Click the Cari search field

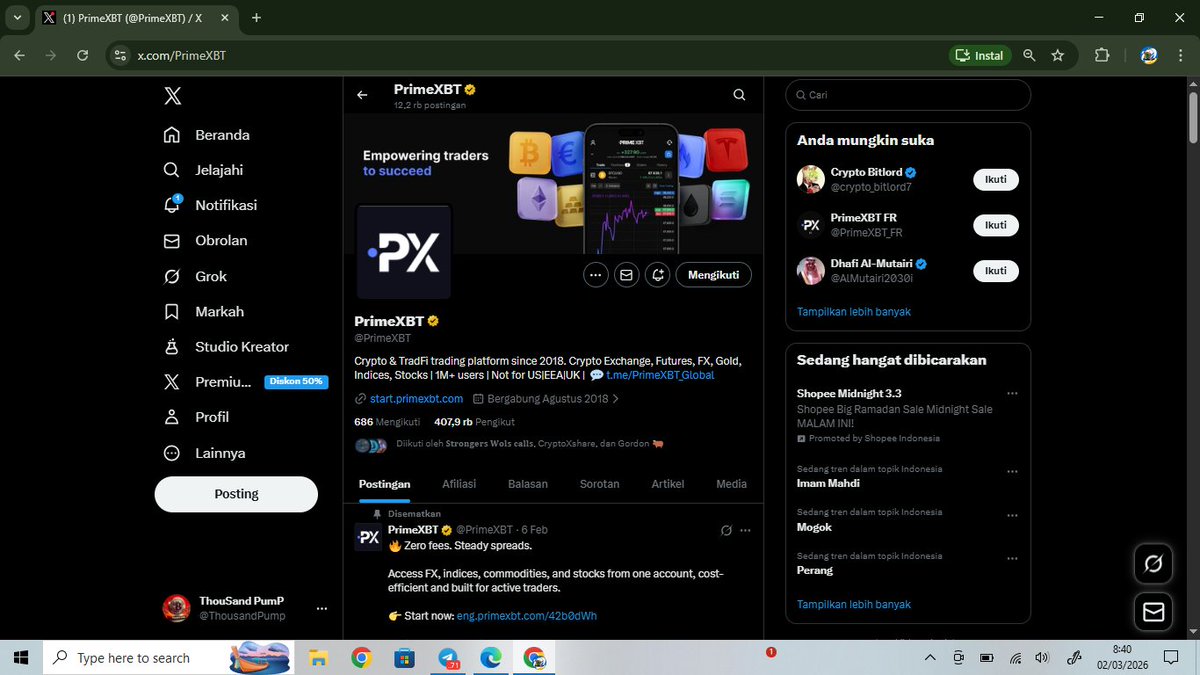tap(908, 95)
